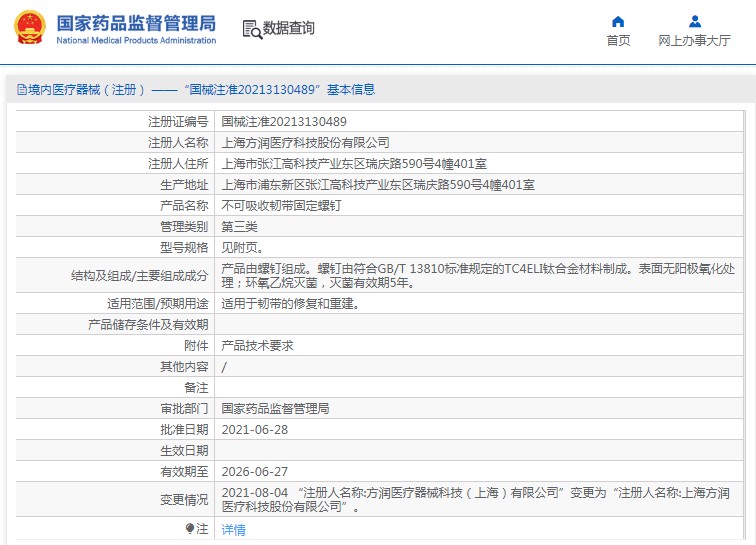The height and width of the screenshot is (545, 756).
Task: Click the 注册人名称 row label
Action: click(x=178, y=143)
